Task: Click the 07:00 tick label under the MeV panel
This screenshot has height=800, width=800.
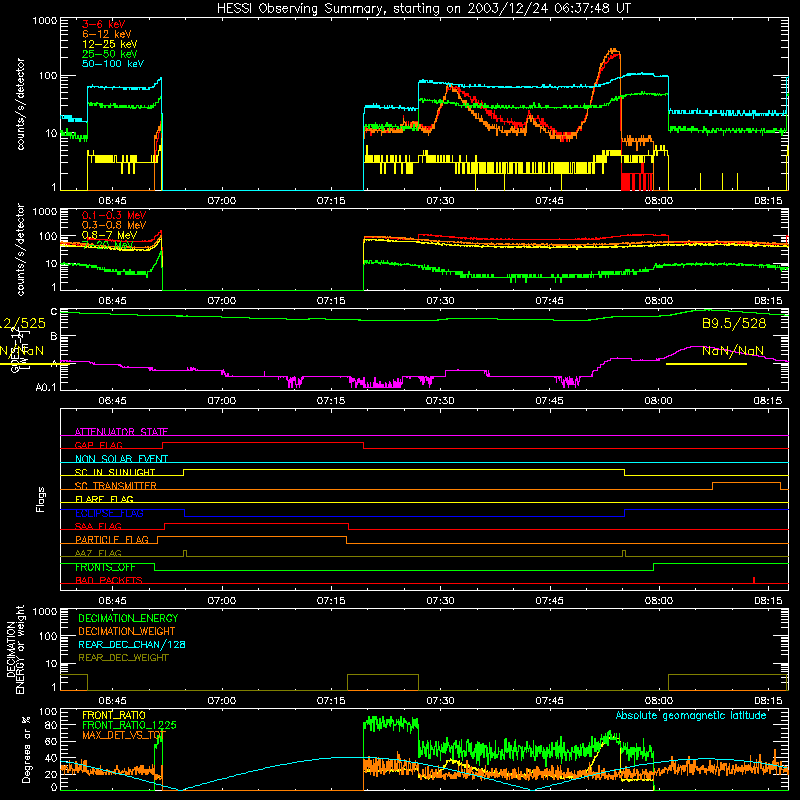Action: pos(221,301)
